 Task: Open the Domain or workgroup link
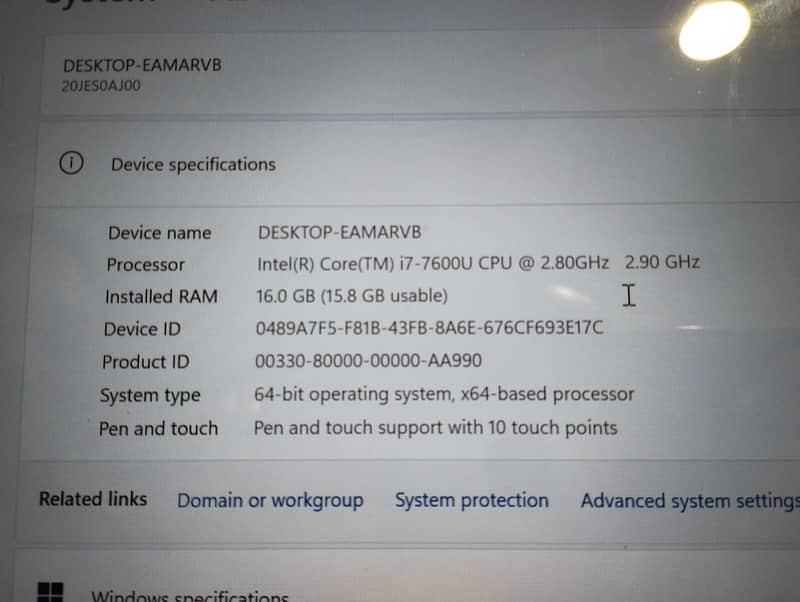(270, 500)
